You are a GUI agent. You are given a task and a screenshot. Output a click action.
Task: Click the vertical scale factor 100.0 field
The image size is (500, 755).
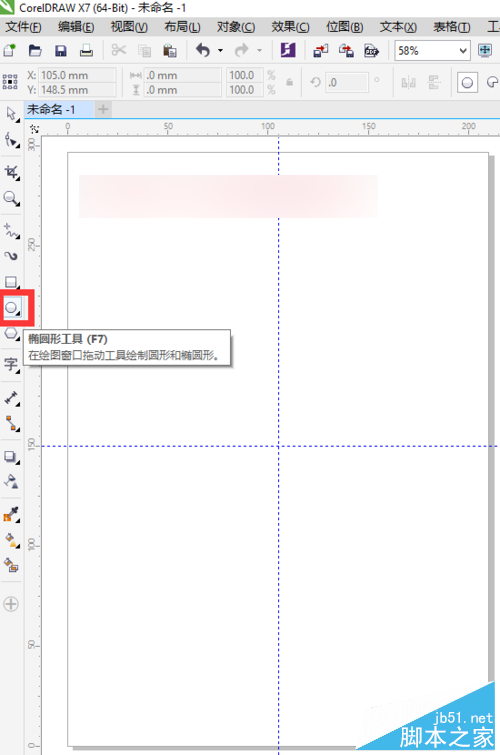point(245,90)
